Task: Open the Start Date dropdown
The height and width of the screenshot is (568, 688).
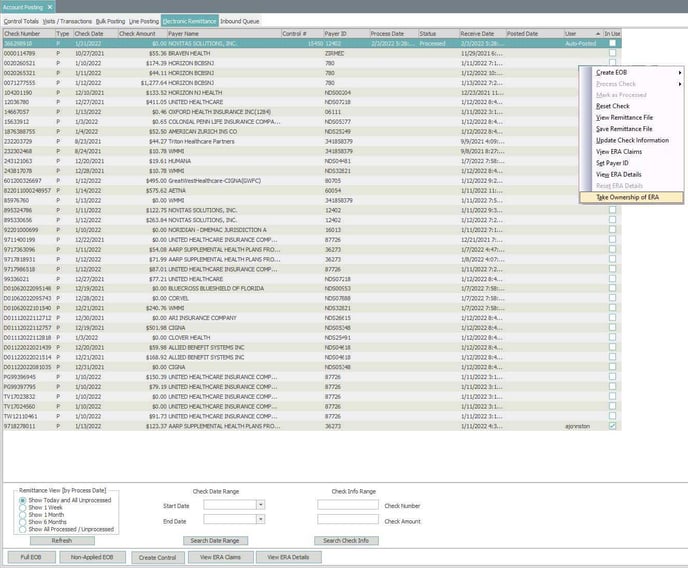Action: pos(259,506)
